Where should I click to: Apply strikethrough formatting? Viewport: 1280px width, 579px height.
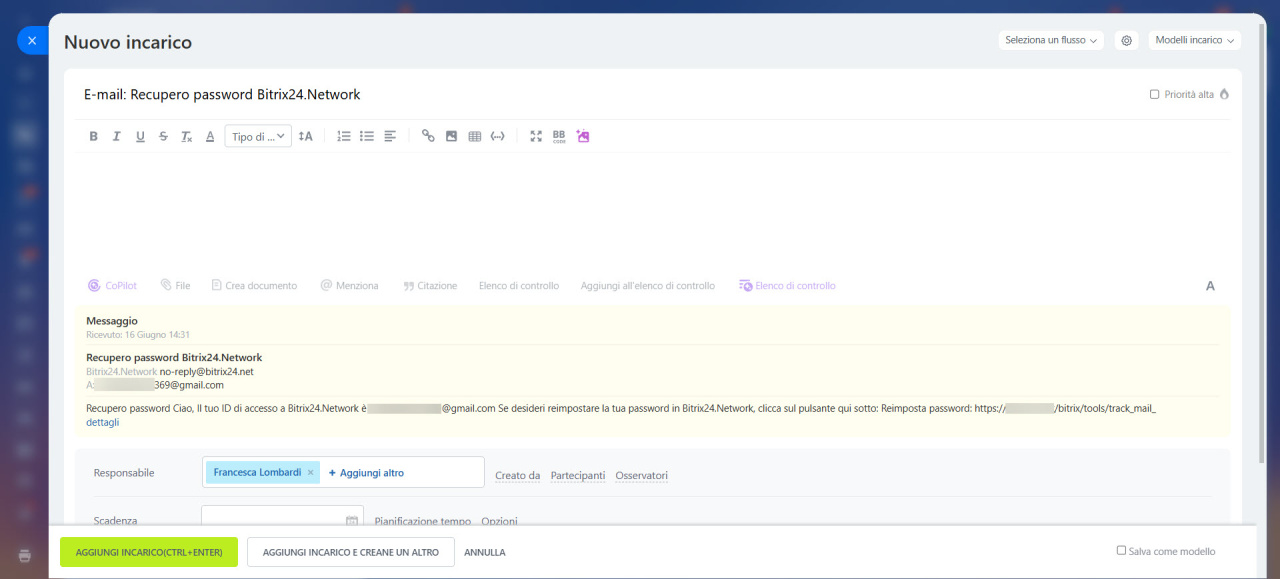point(163,136)
